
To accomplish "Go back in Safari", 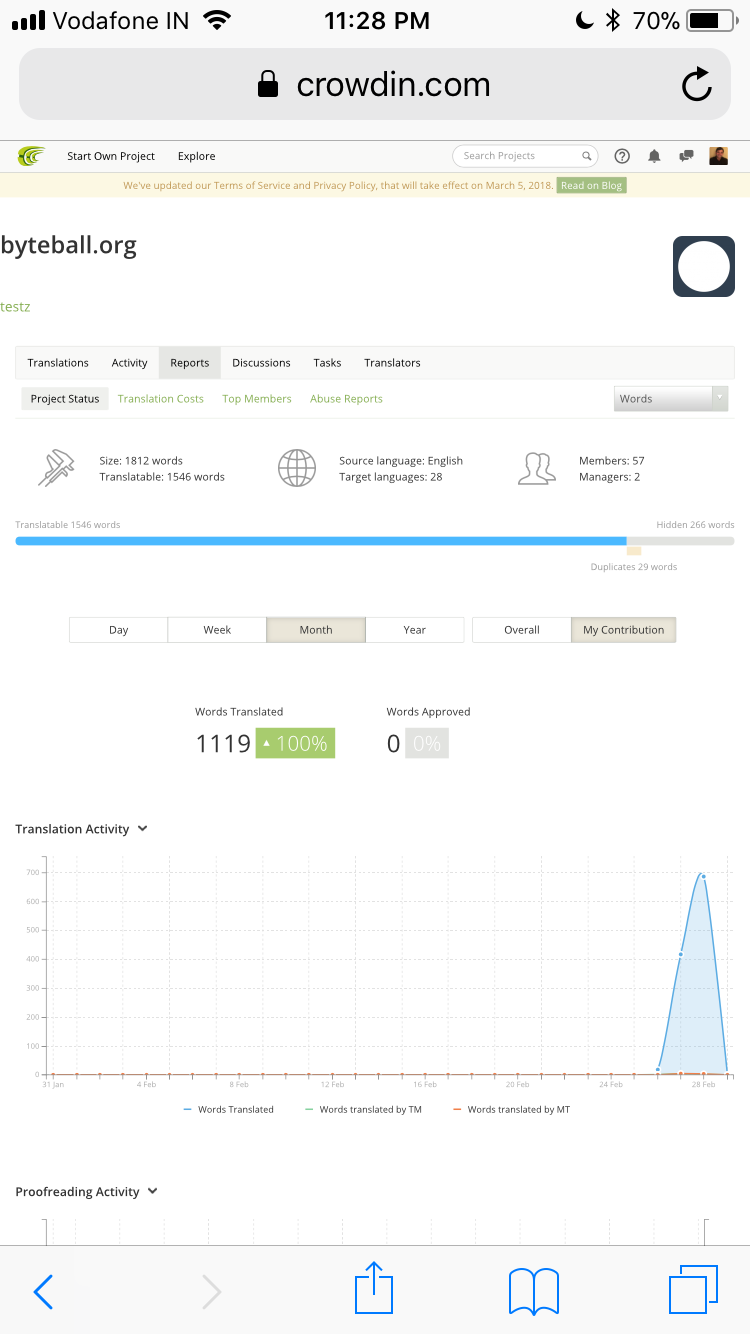I will pyautogui.click(x=43, y=1291).
